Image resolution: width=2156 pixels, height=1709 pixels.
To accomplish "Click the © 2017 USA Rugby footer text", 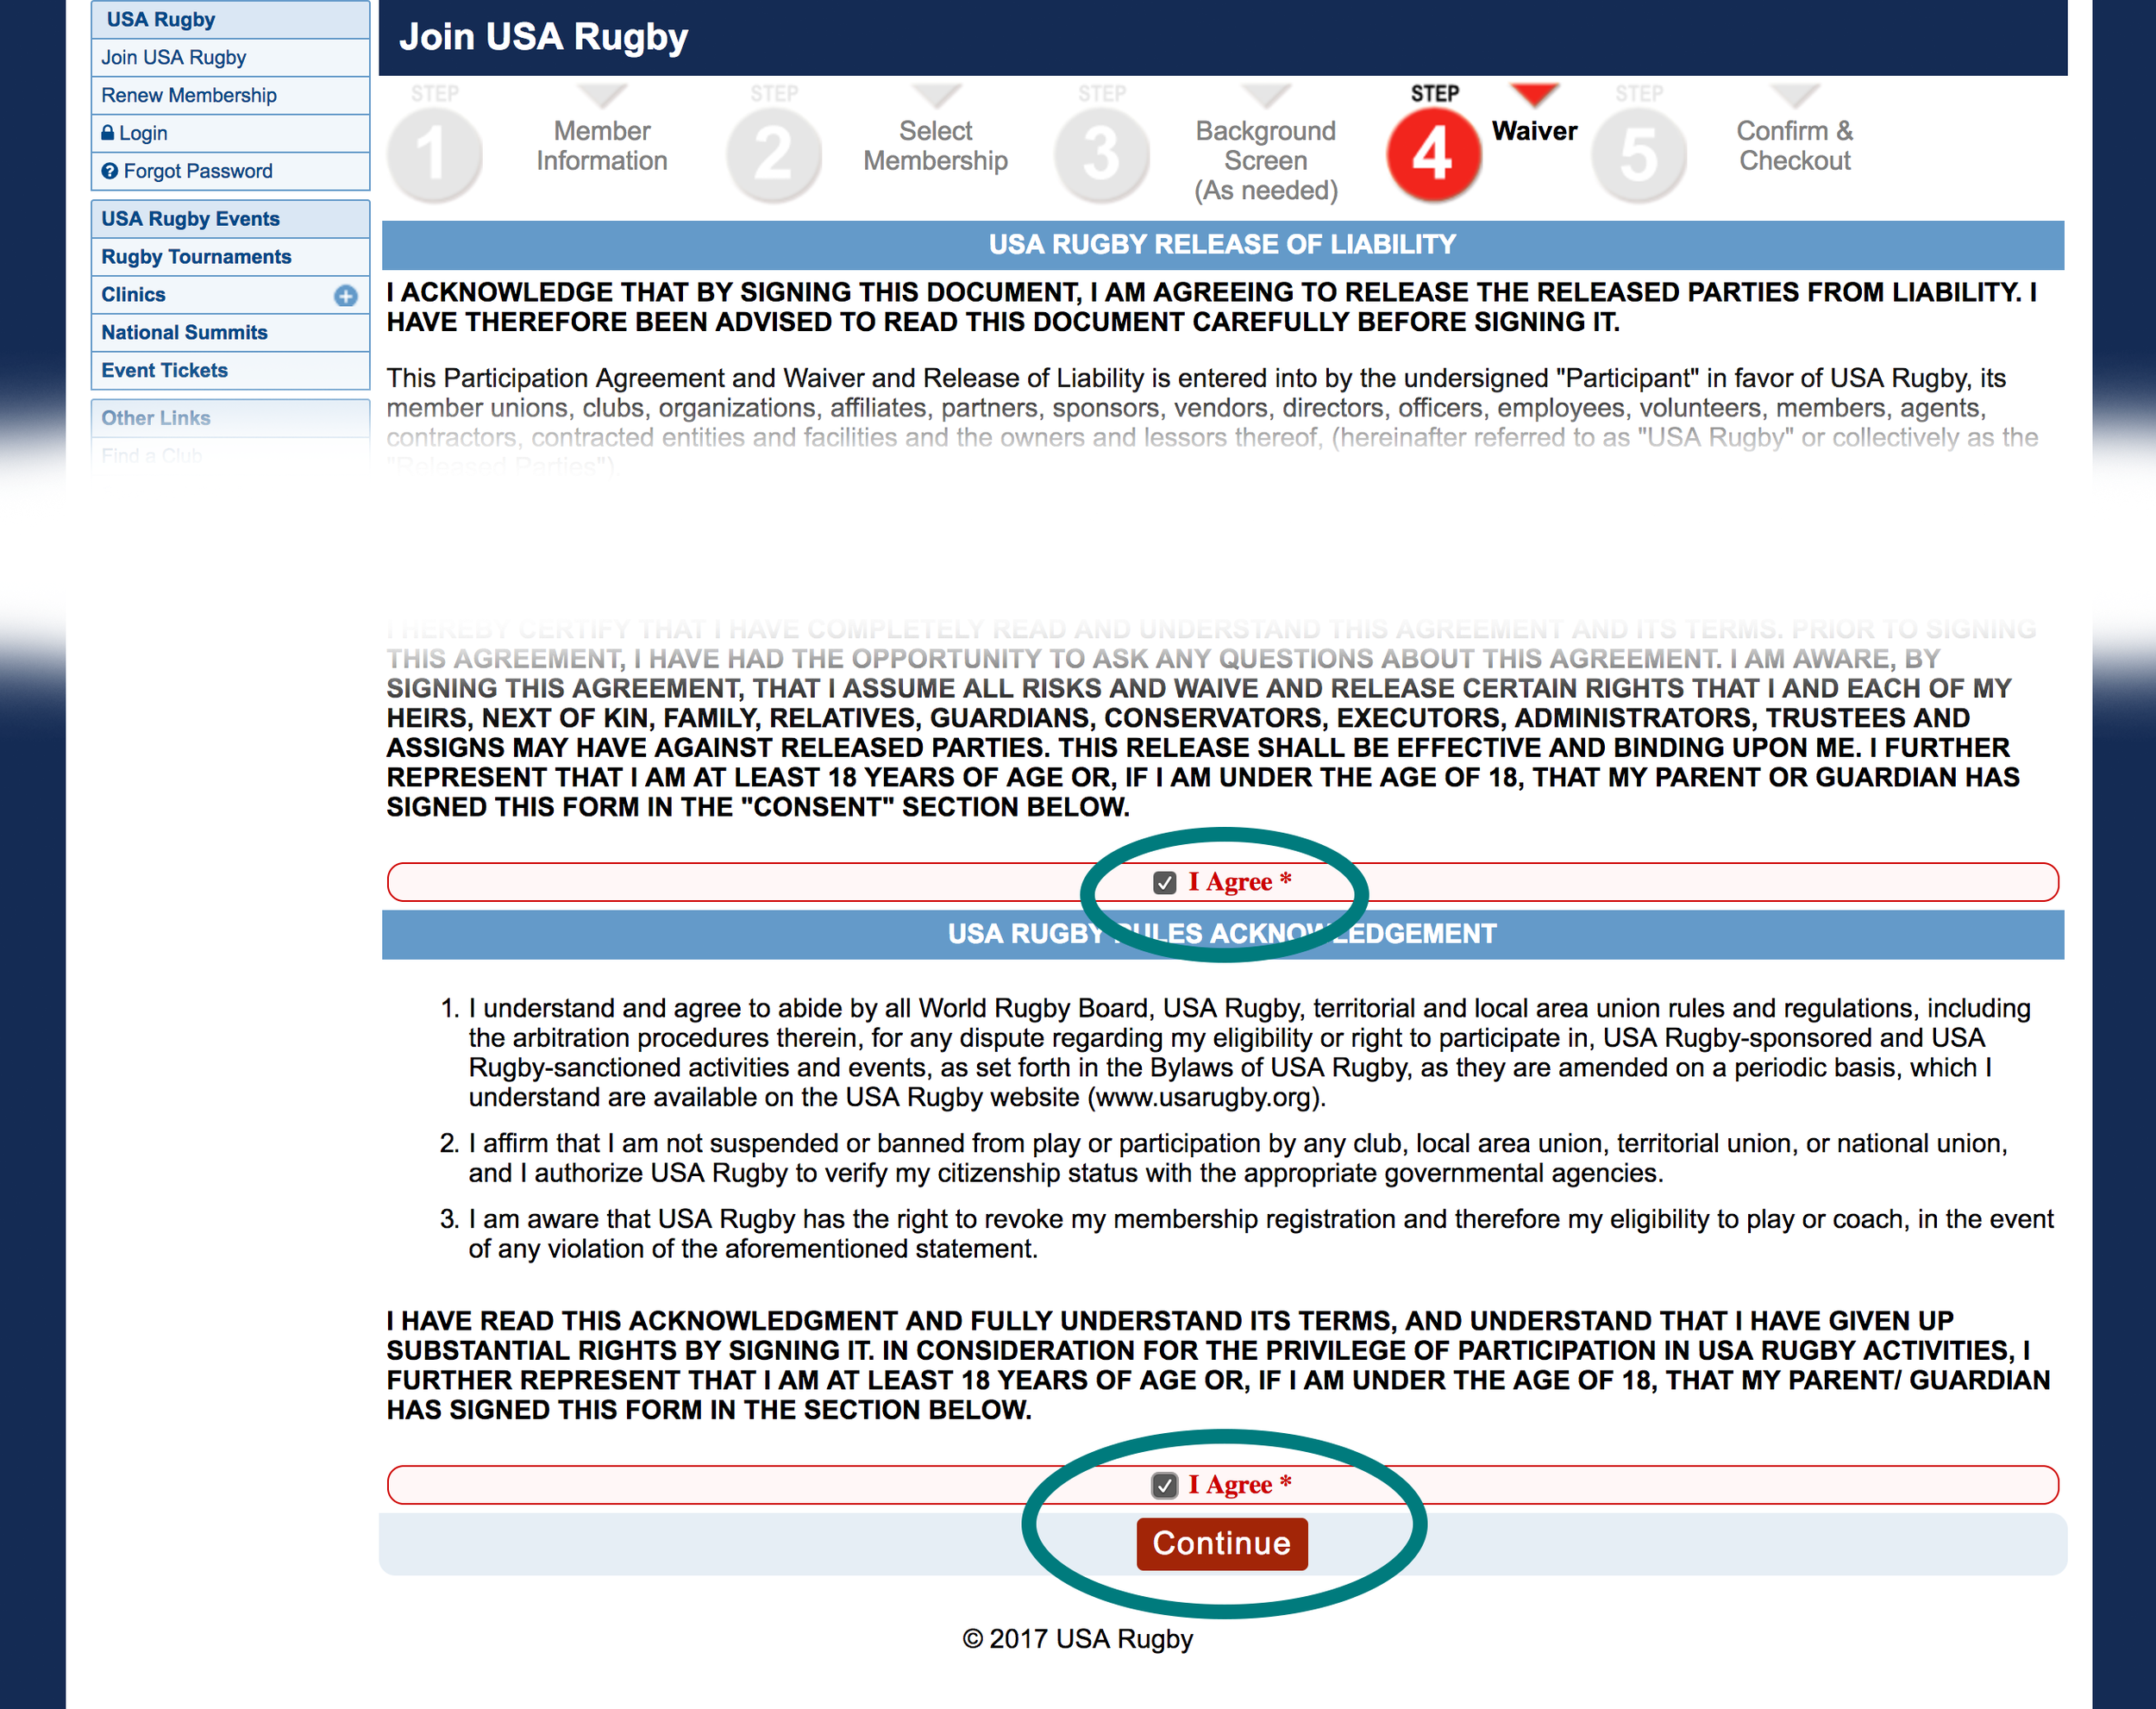I will 1078,1639.
